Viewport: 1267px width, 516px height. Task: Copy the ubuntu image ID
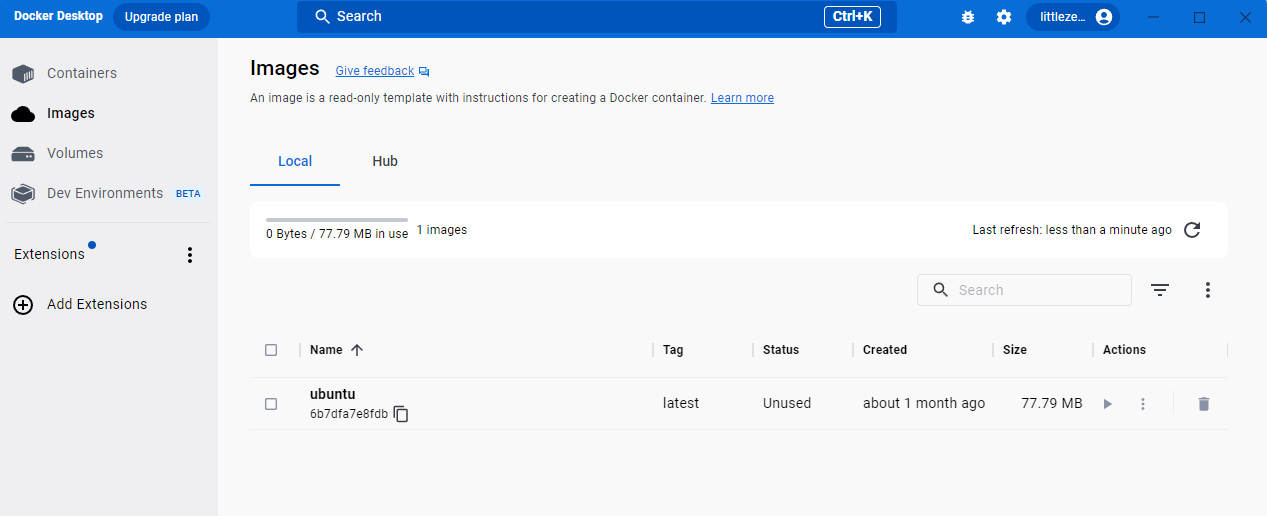point(401,414)
